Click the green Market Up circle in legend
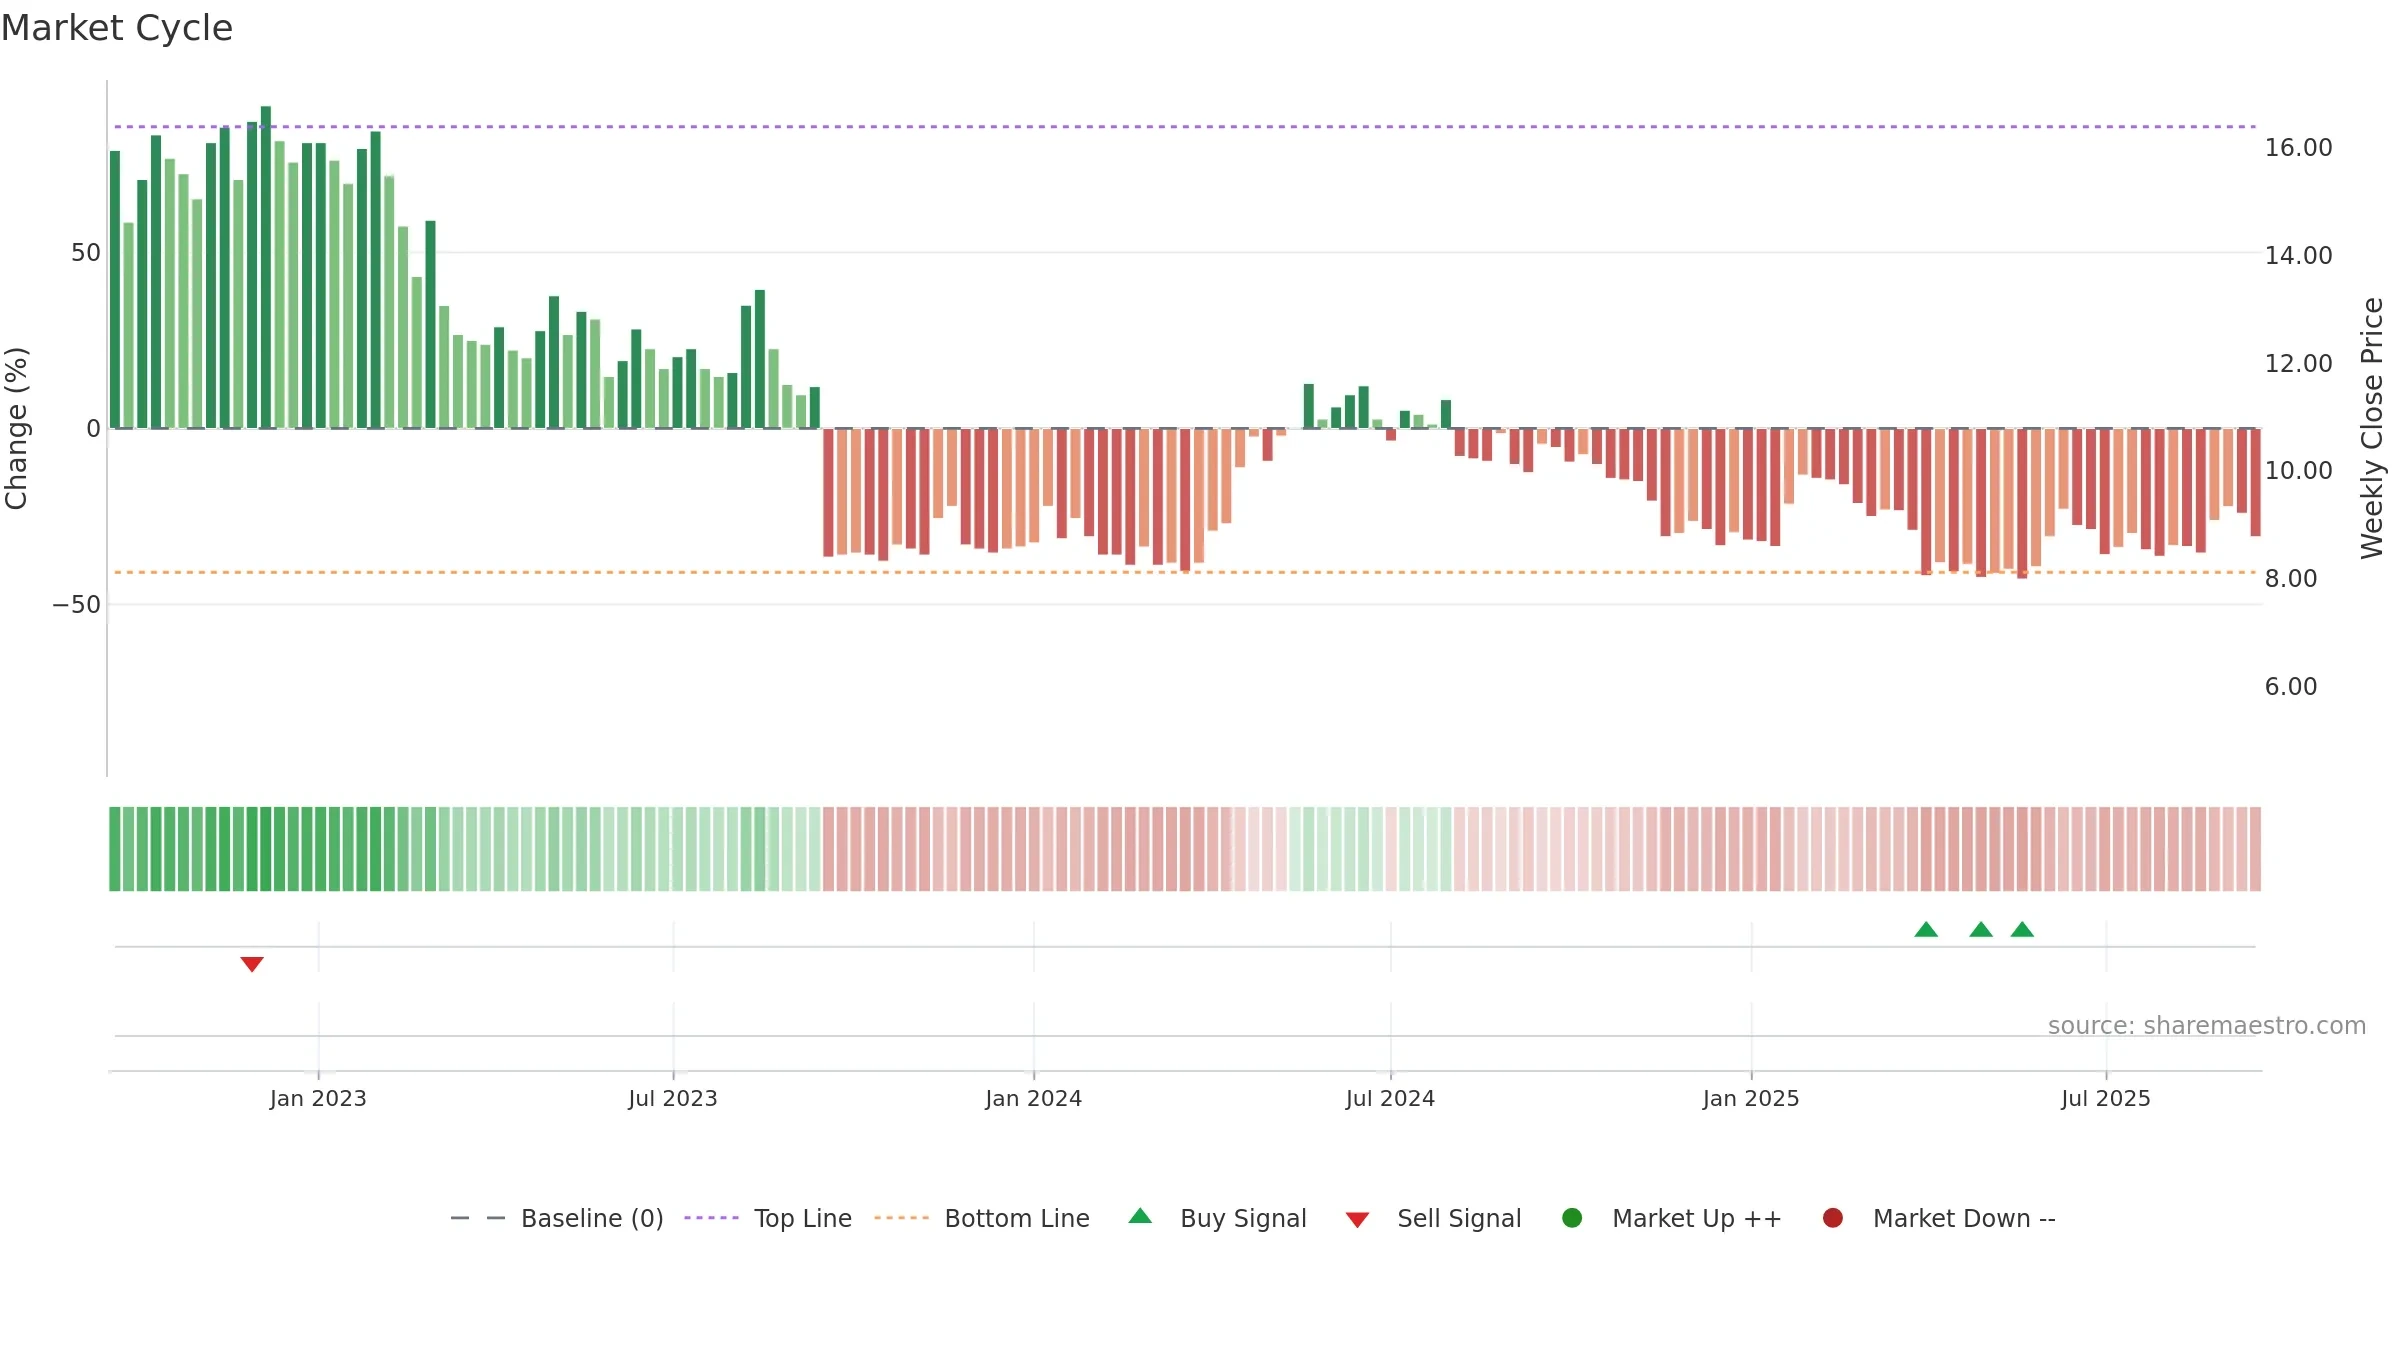Screen dimensions: 2400x1350 [x=1572, y=1218]
